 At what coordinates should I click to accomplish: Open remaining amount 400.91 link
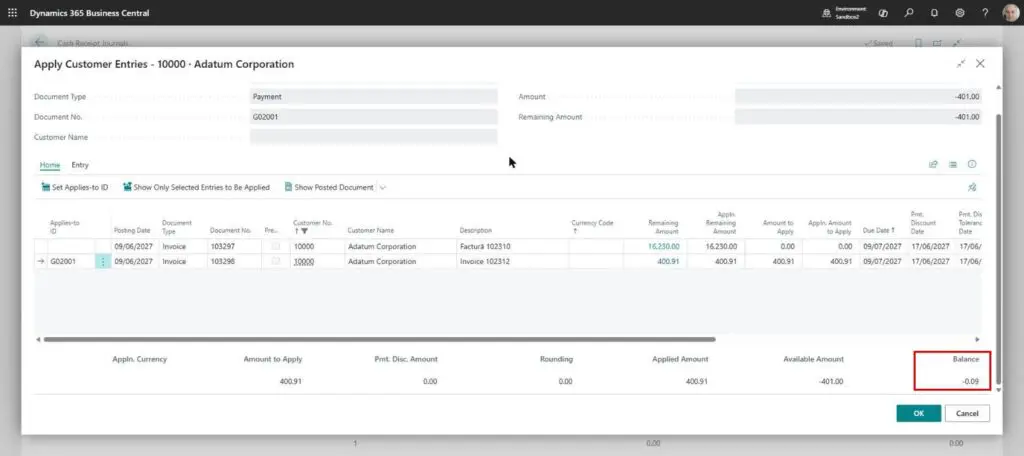click(669, 261)
